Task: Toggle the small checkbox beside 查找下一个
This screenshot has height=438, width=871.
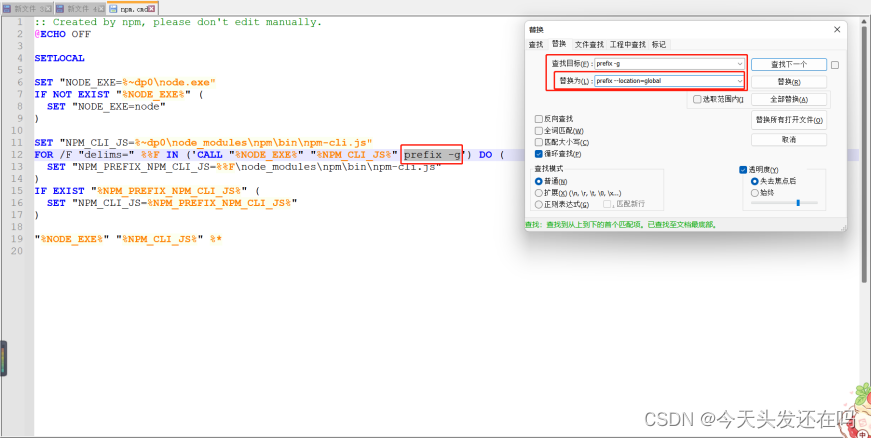Action: point(835,65)
